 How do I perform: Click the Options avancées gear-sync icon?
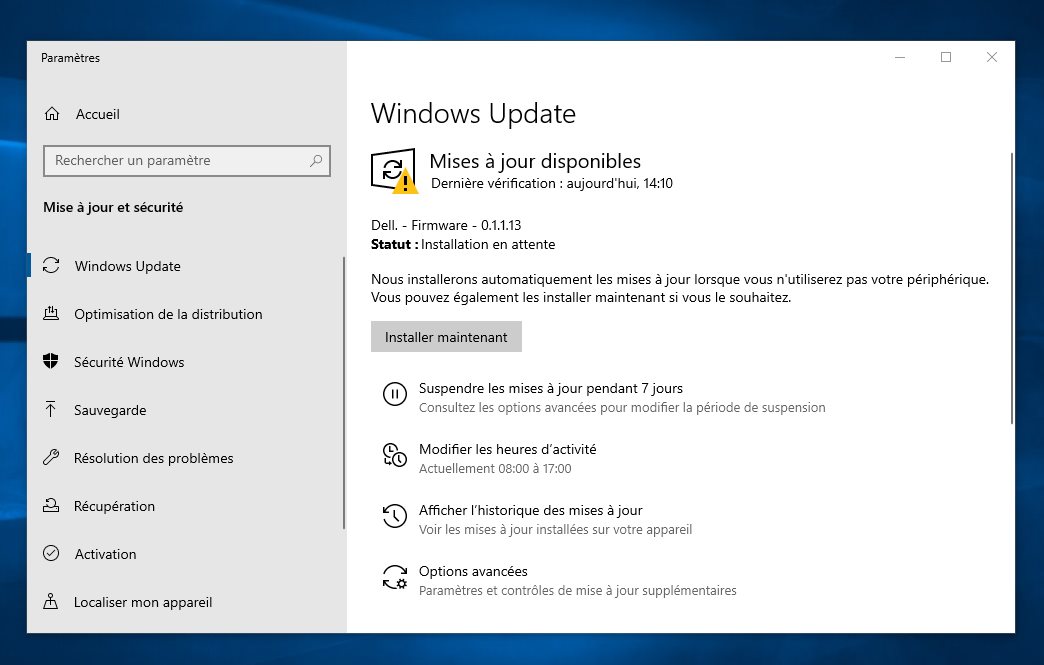(x=395, y=577)
